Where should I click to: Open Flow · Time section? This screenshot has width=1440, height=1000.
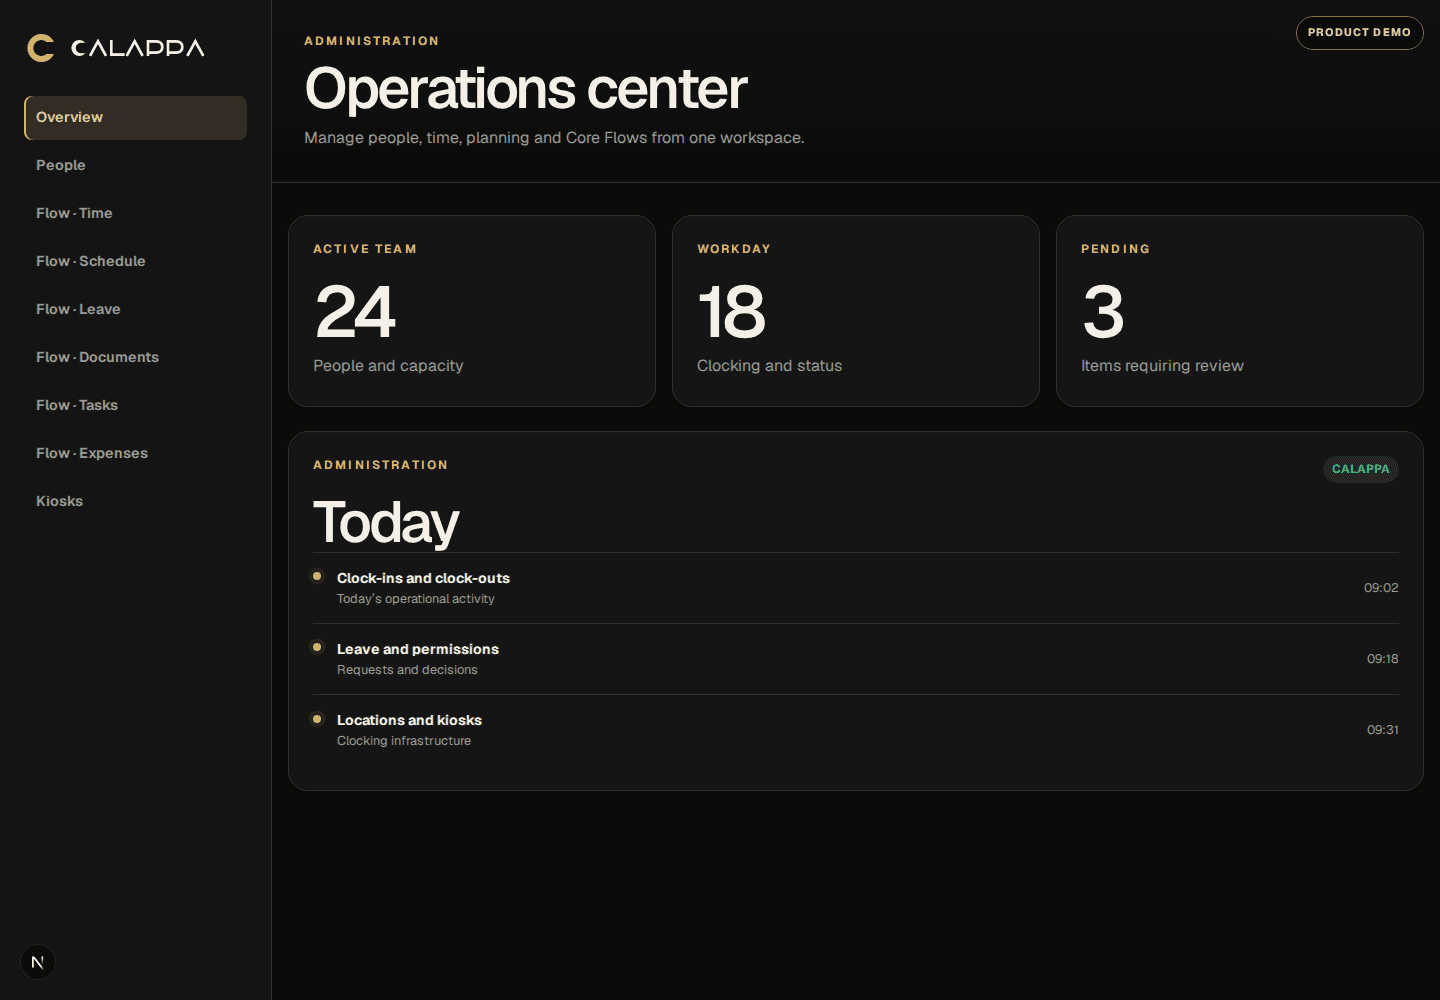pyautogui.click(x=135, y=213)
